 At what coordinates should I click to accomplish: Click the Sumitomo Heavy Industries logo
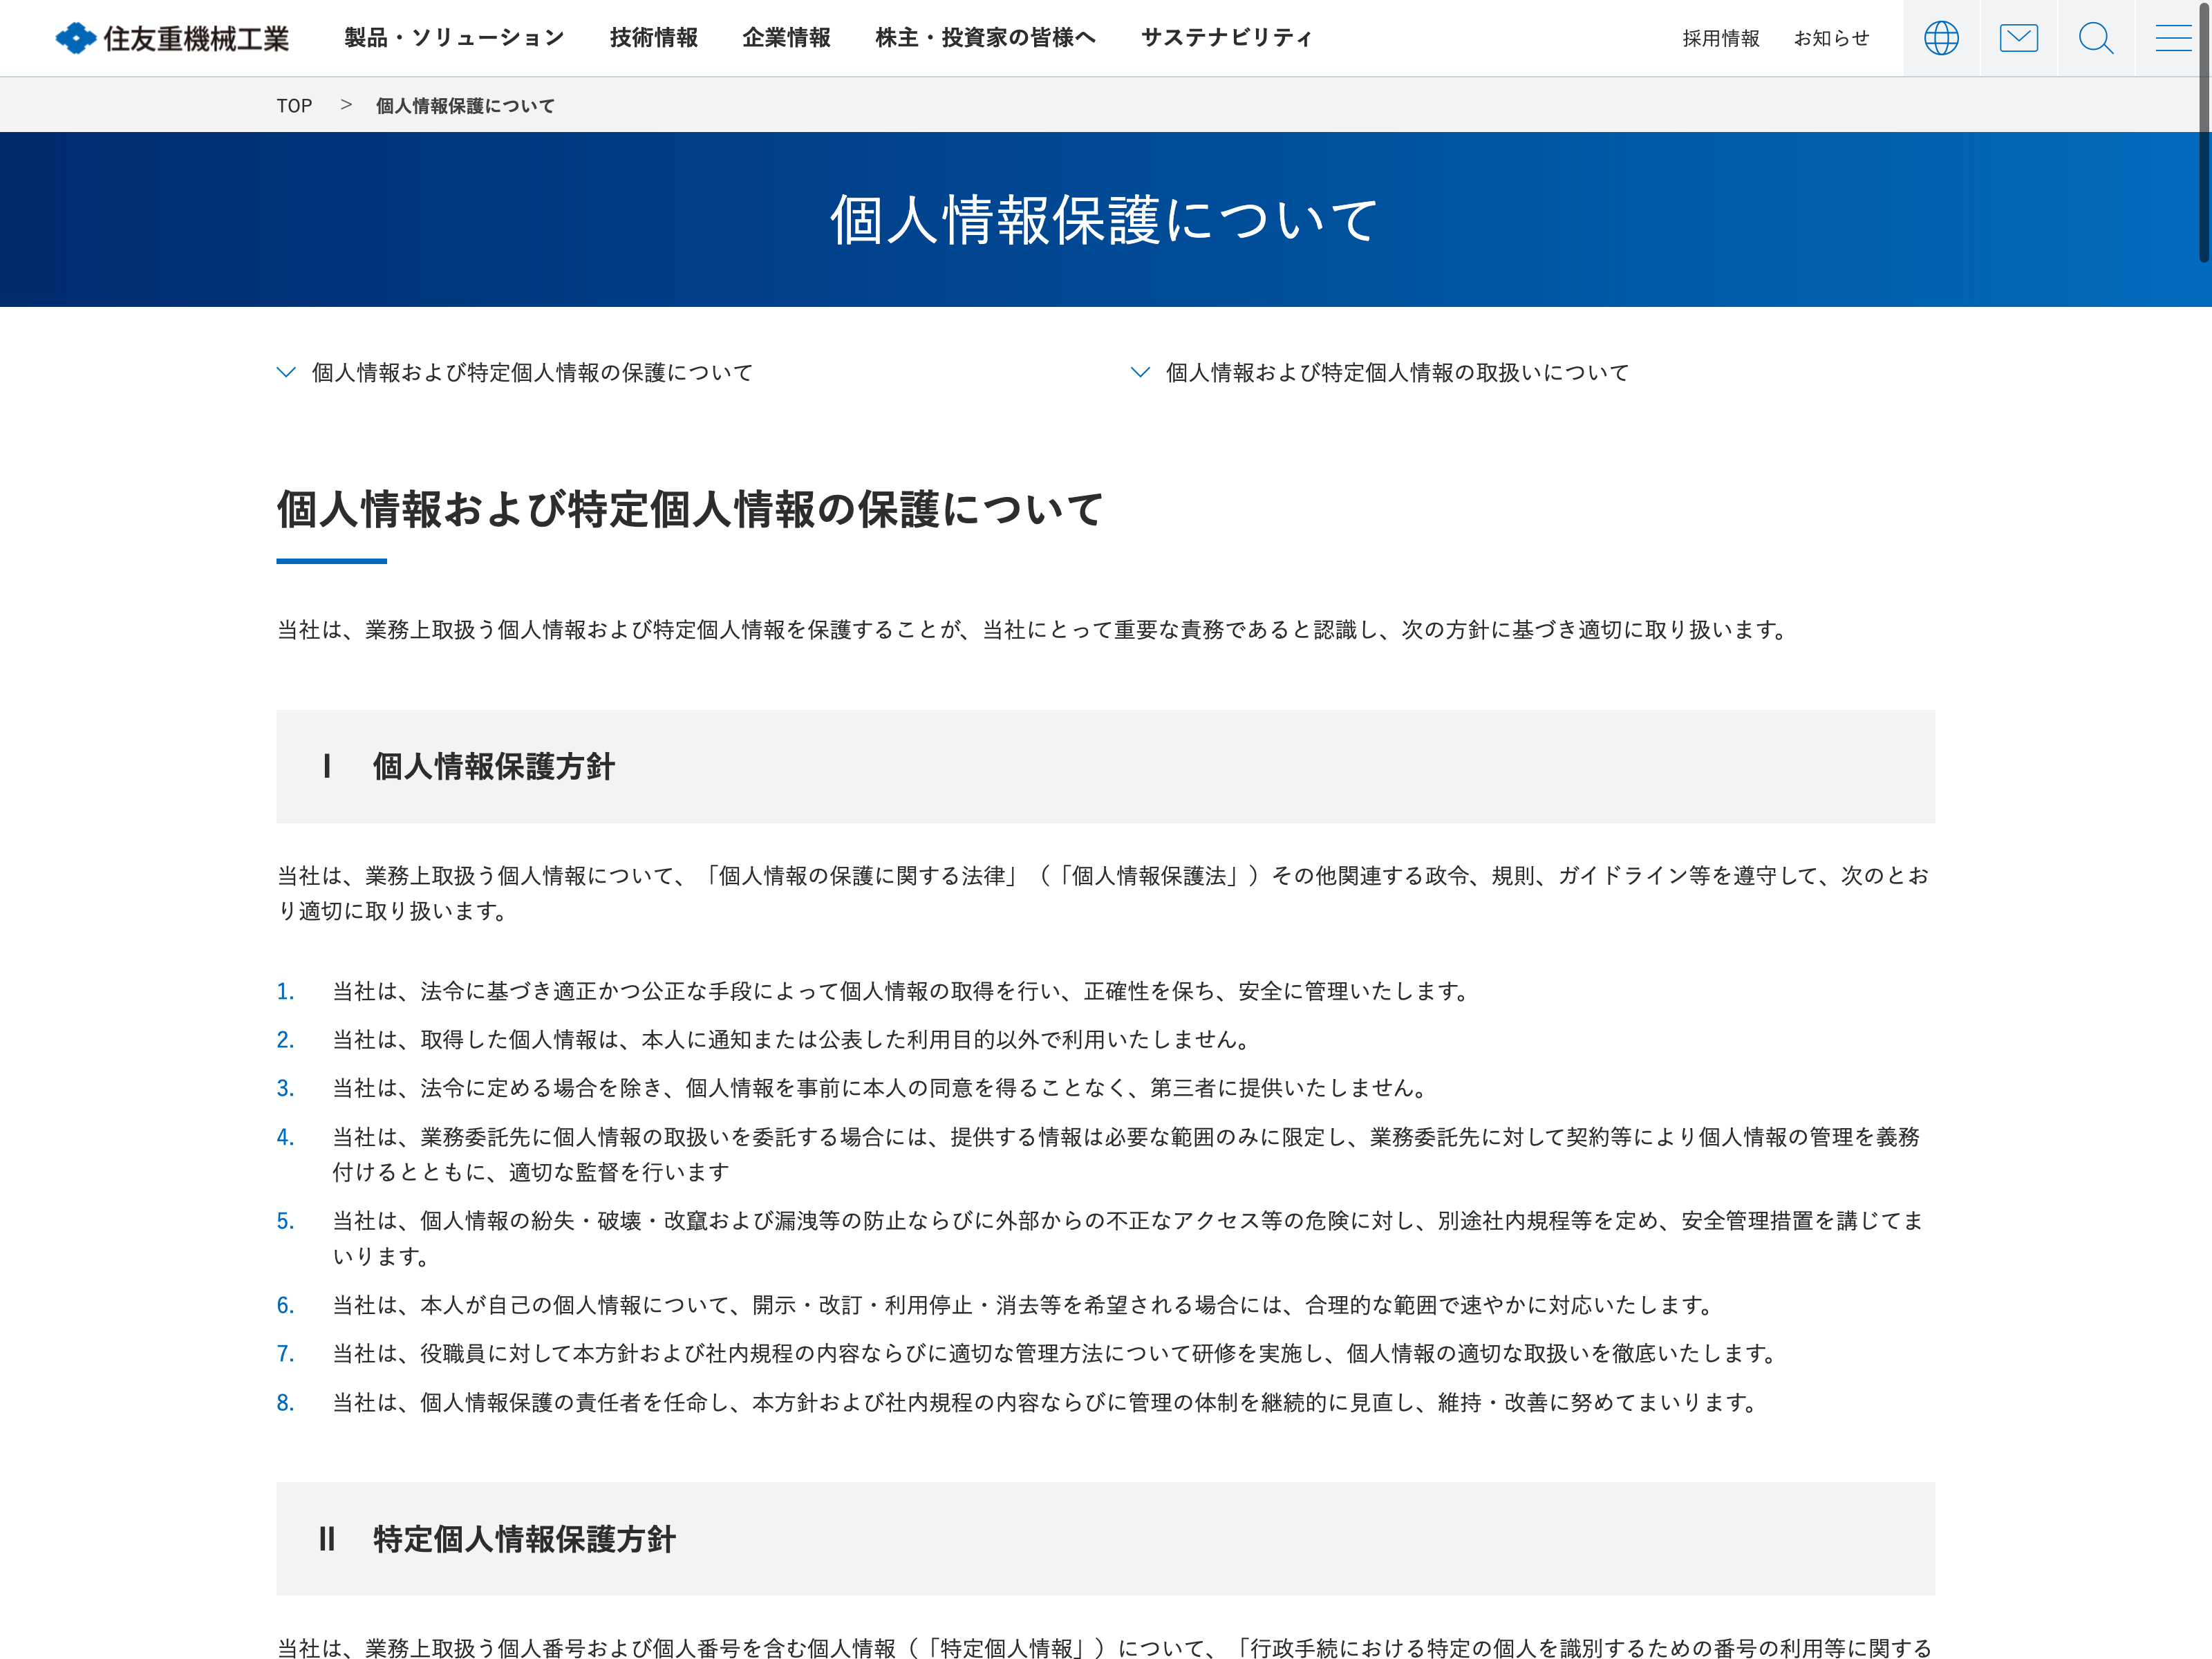click(171, 38)
